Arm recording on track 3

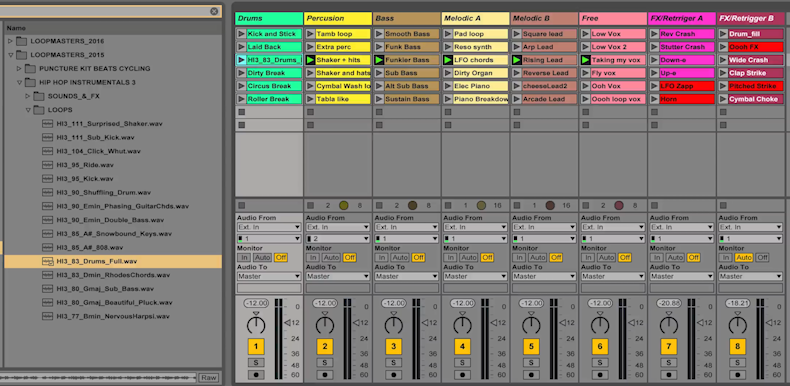click(393, 375)
